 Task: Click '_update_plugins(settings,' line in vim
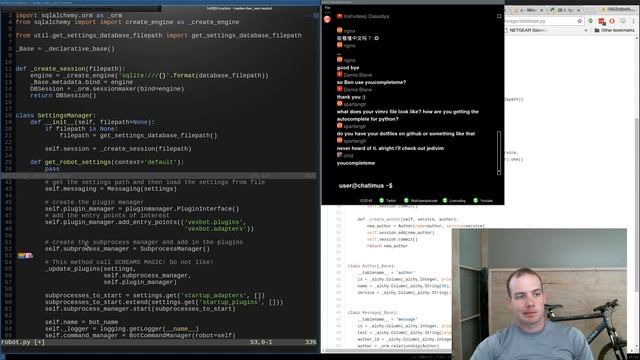90,269
